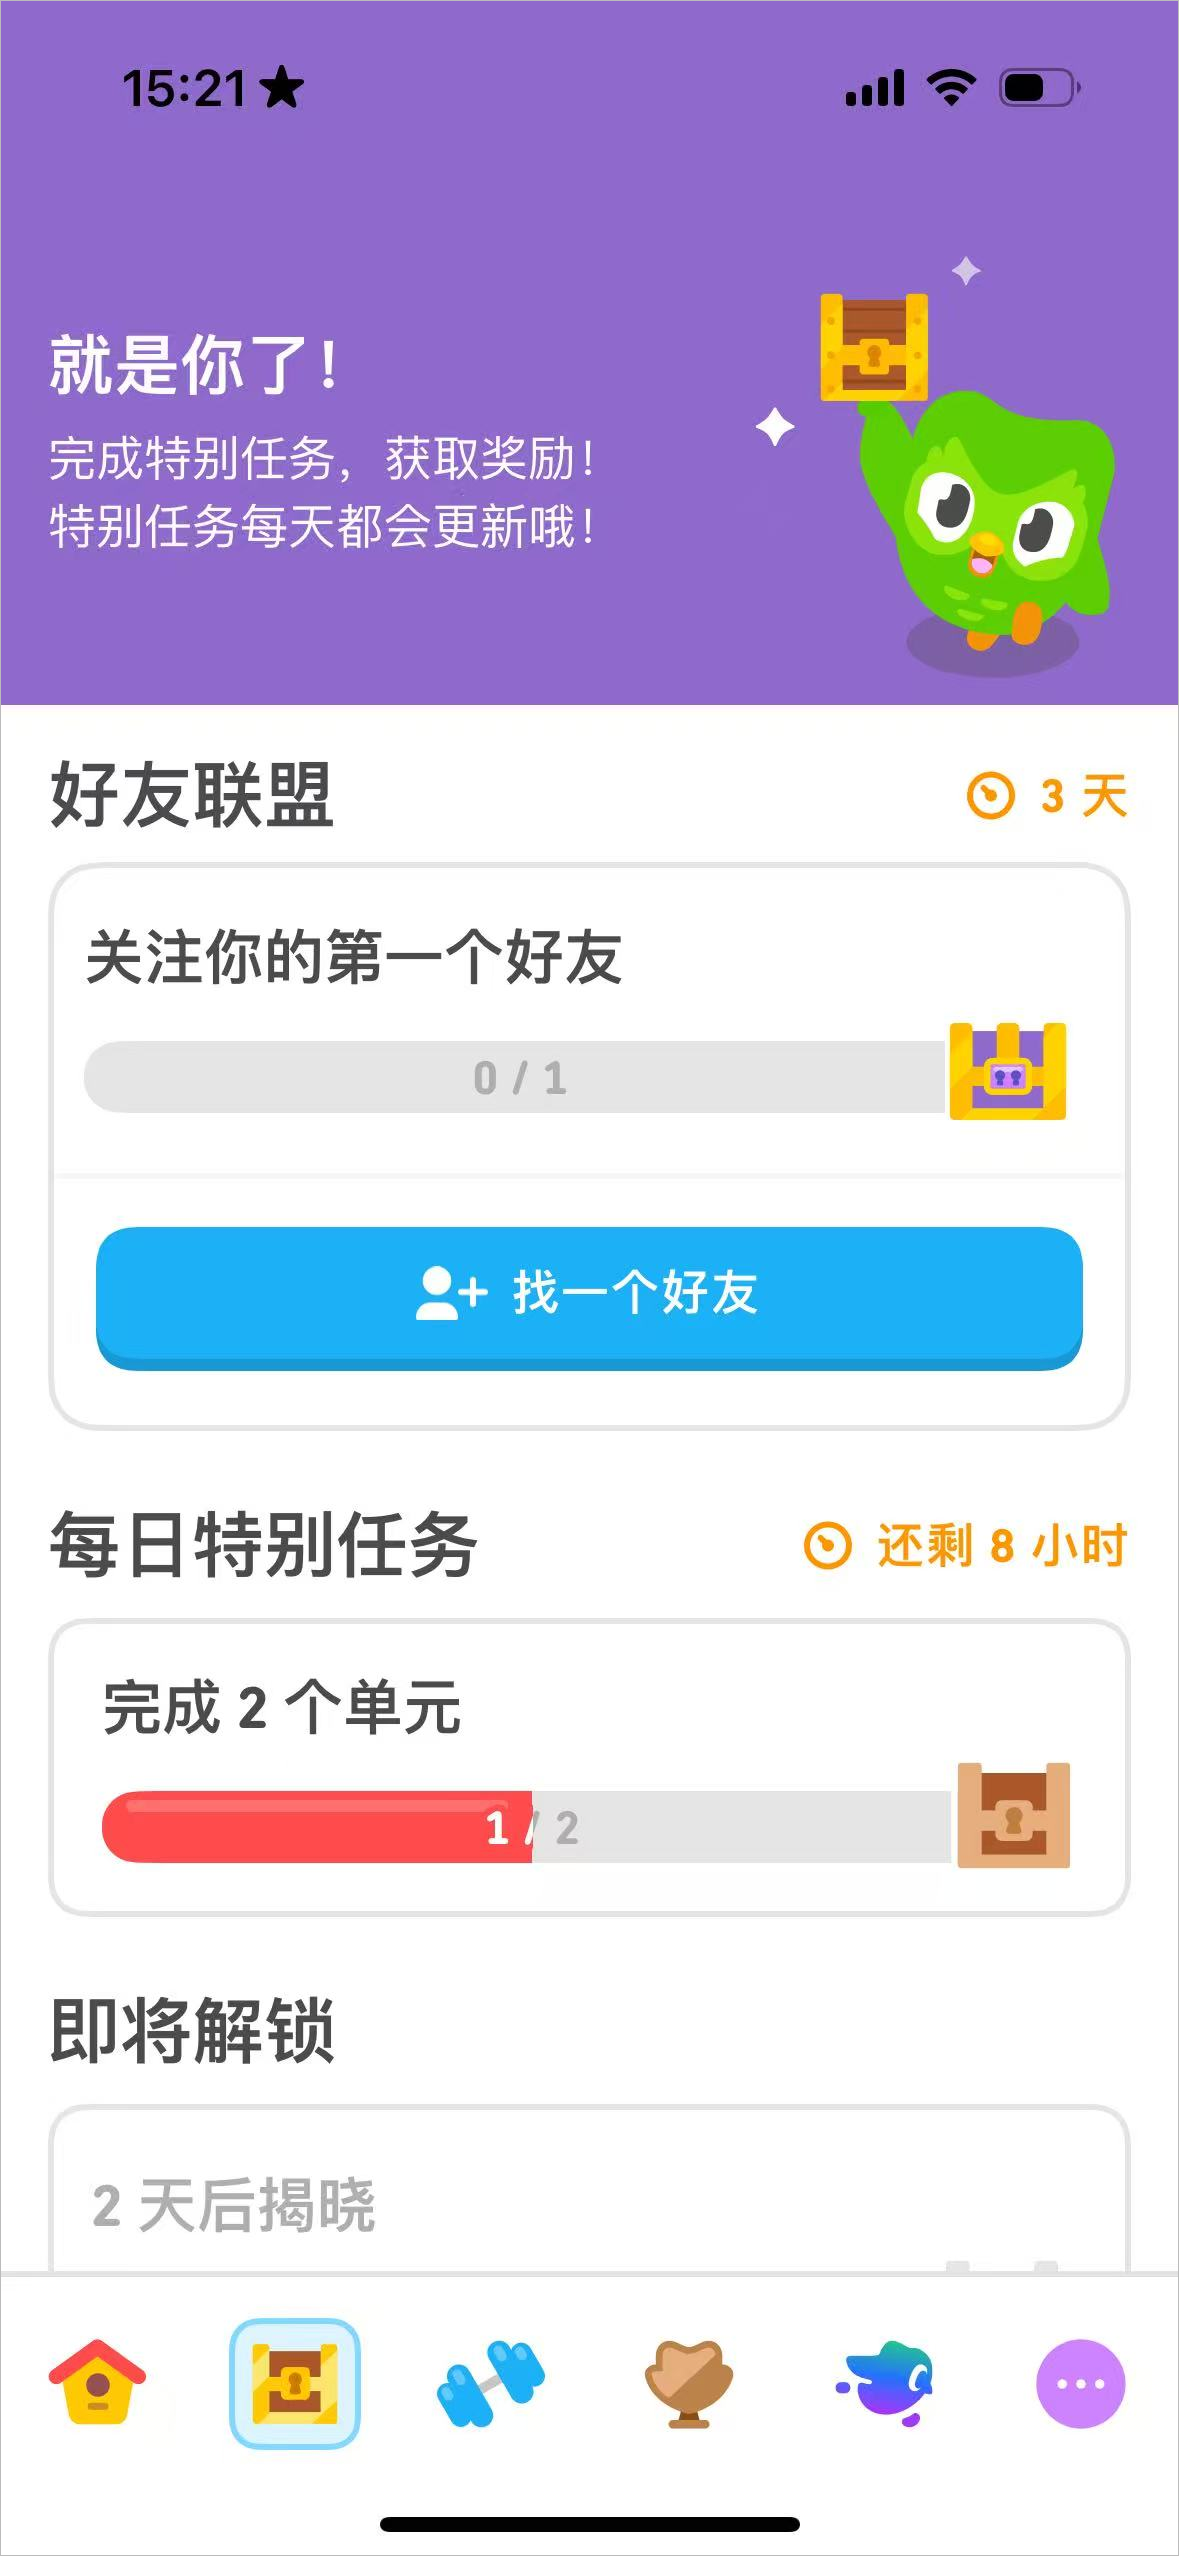Tap the brown daily quest reward chest

coord(1013,1815)
